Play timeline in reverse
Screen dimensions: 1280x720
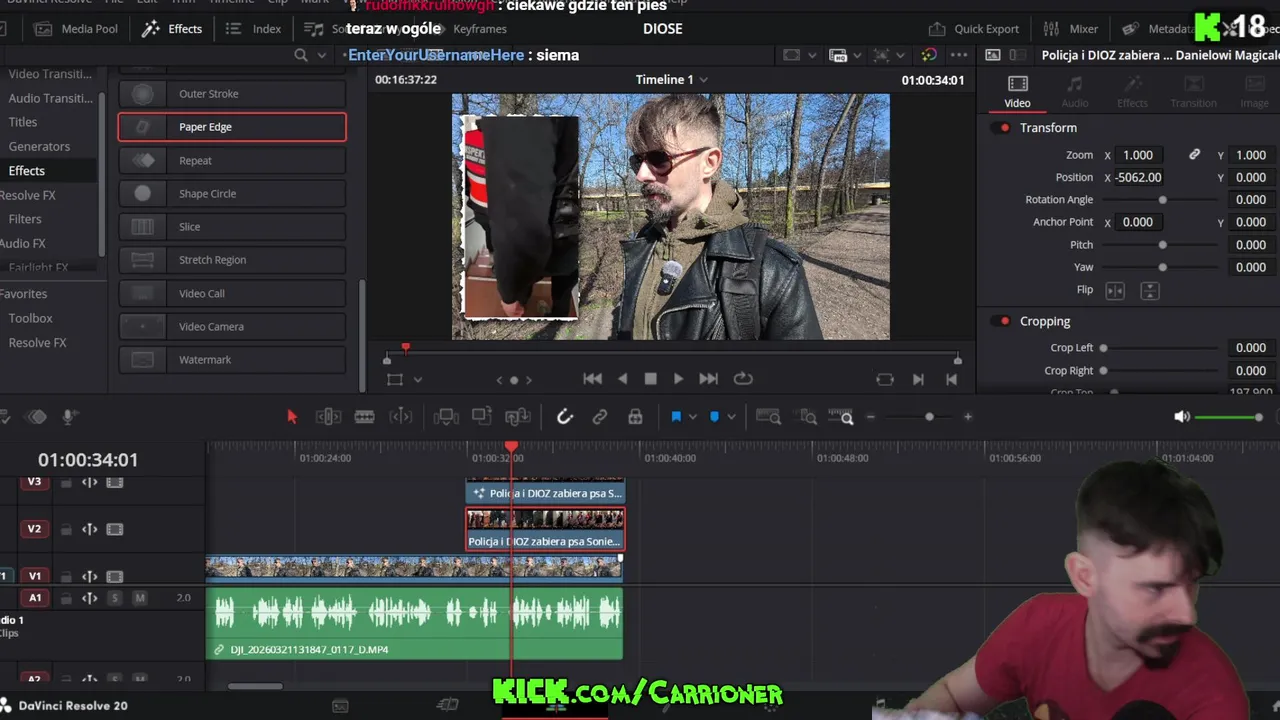pos(623,379)
